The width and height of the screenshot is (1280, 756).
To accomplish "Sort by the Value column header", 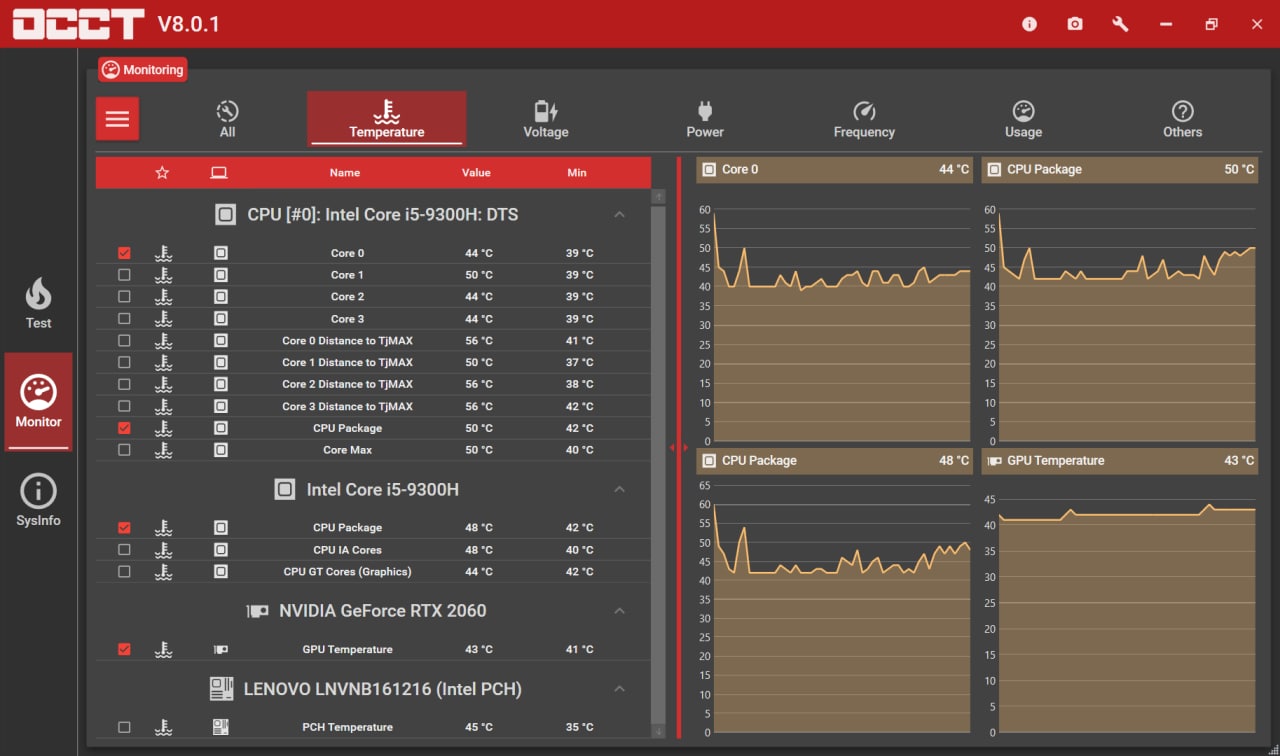I will tap(476, 173).
